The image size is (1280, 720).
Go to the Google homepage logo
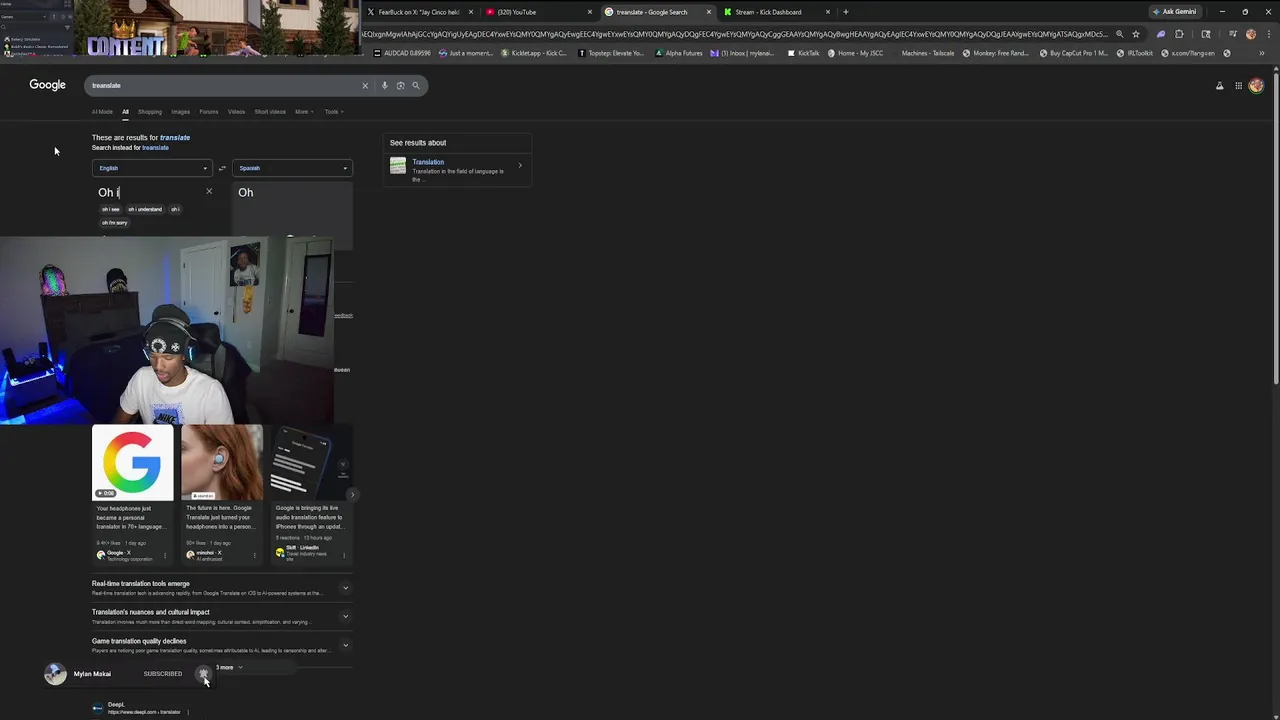(47, 85)
